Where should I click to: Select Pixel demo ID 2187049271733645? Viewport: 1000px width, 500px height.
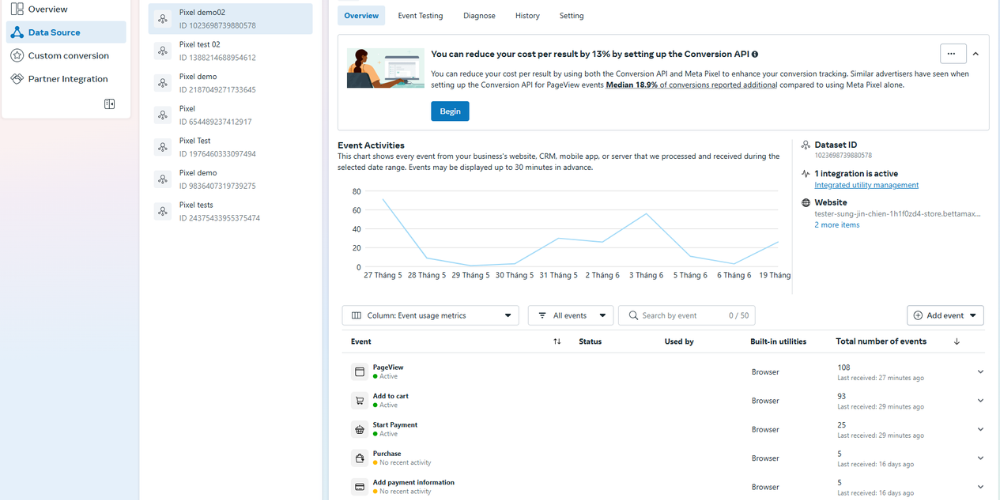(231, 83)
